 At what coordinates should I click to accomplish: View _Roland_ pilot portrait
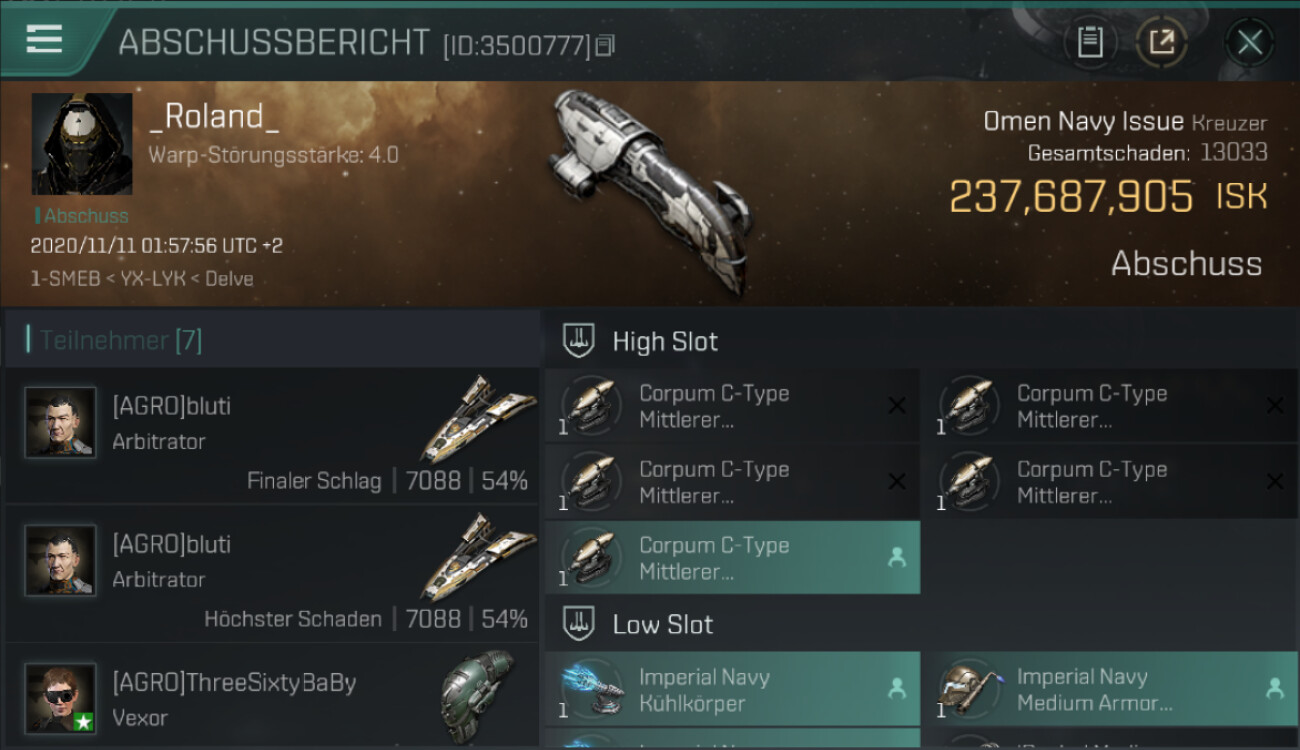[82, 144]
